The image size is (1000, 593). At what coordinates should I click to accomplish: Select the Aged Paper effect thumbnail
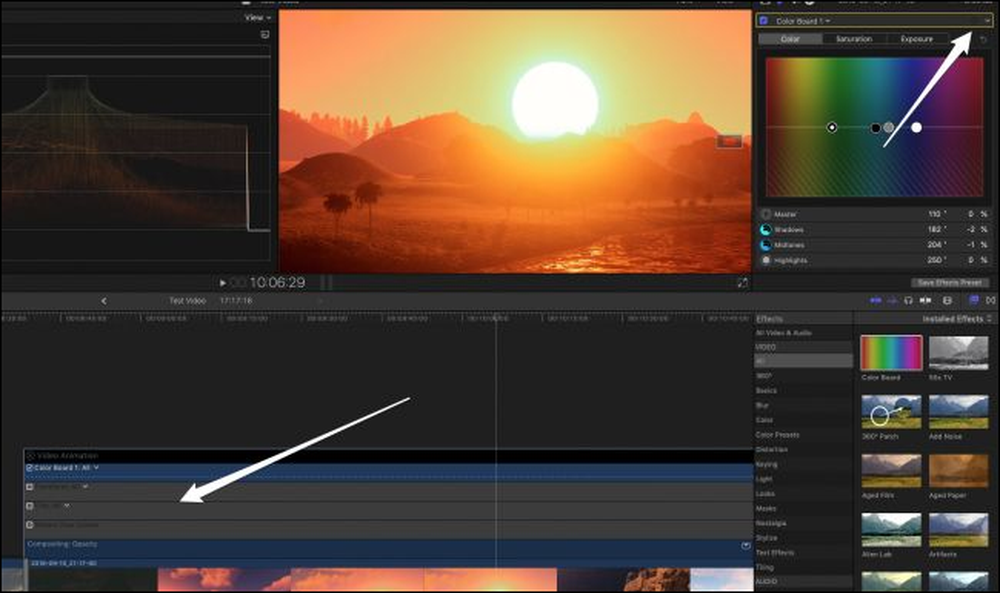(x=959, y=471)
